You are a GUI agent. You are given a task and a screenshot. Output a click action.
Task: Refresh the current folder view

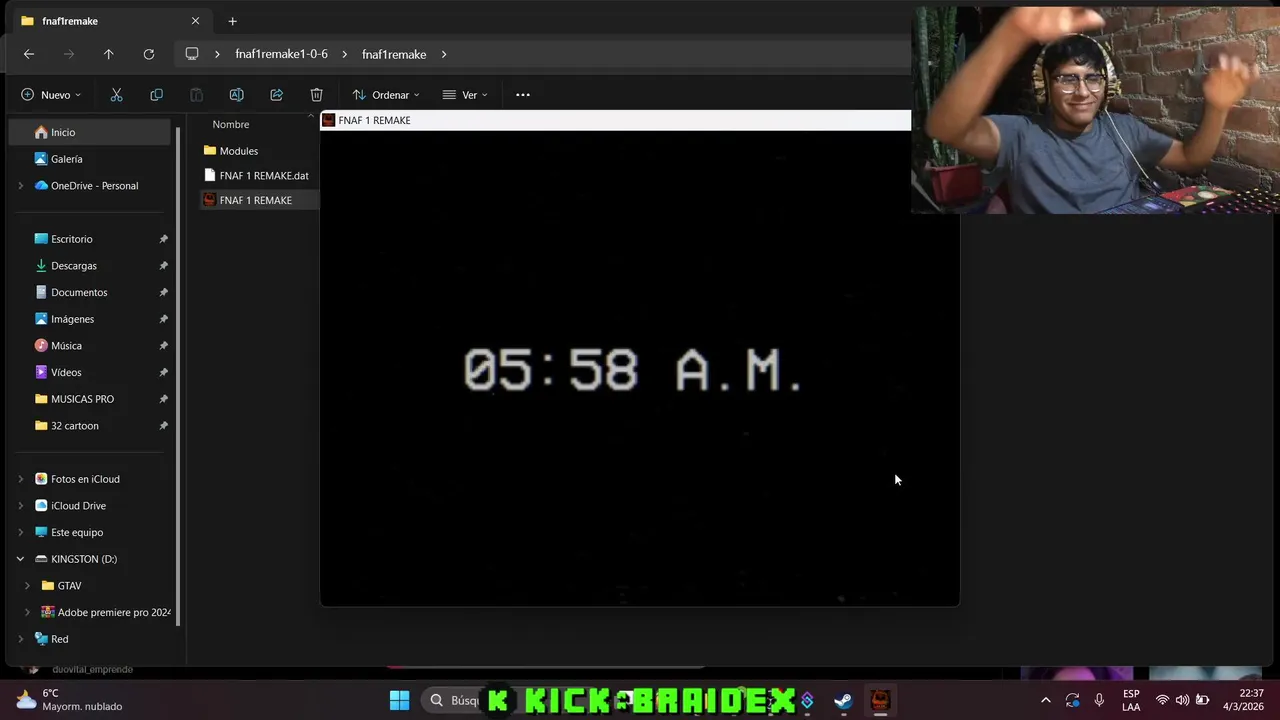point(149,54)
